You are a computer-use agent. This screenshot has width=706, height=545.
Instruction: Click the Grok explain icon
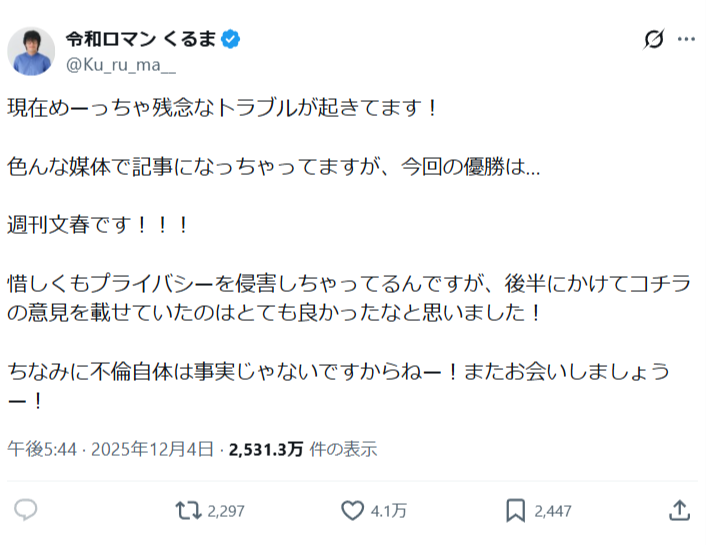click(x=653, y=40)
